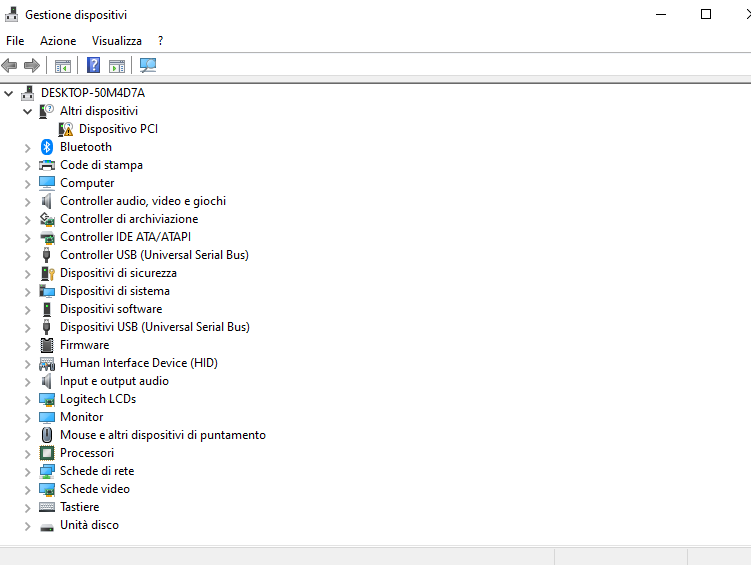Viewport: 751px width, 565px height.
Task: Click the Gestione dispositivi title bar icon
Action: pyautogui.click(x=11, y=15)
